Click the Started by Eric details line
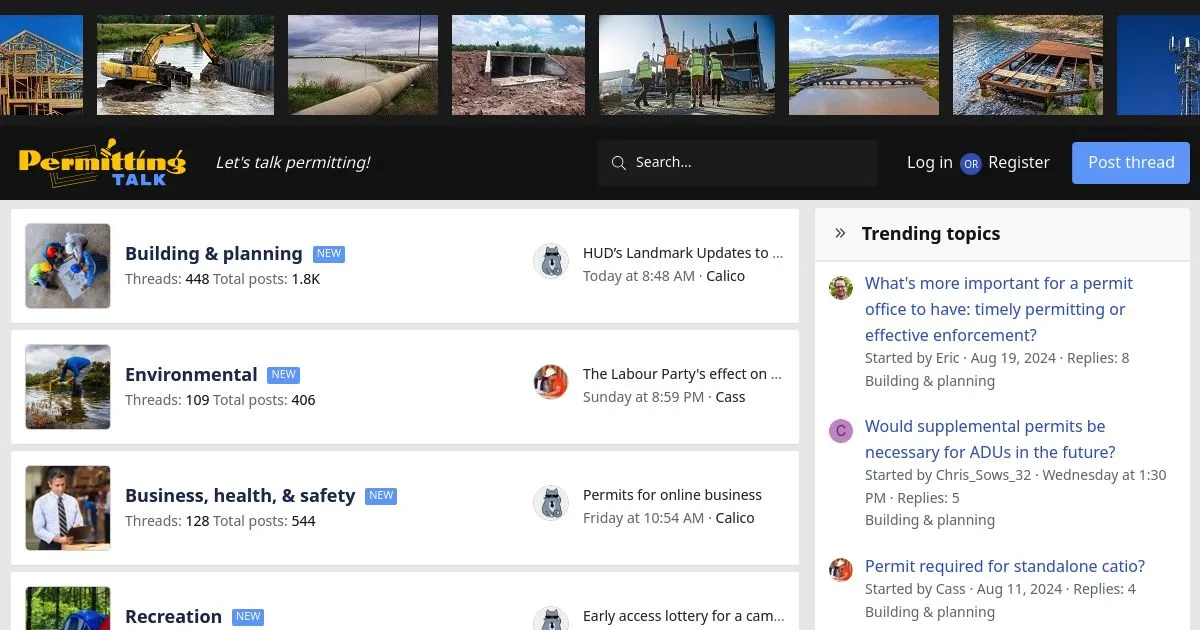This screenshot has height=630, width=1200. coord(997,358)
